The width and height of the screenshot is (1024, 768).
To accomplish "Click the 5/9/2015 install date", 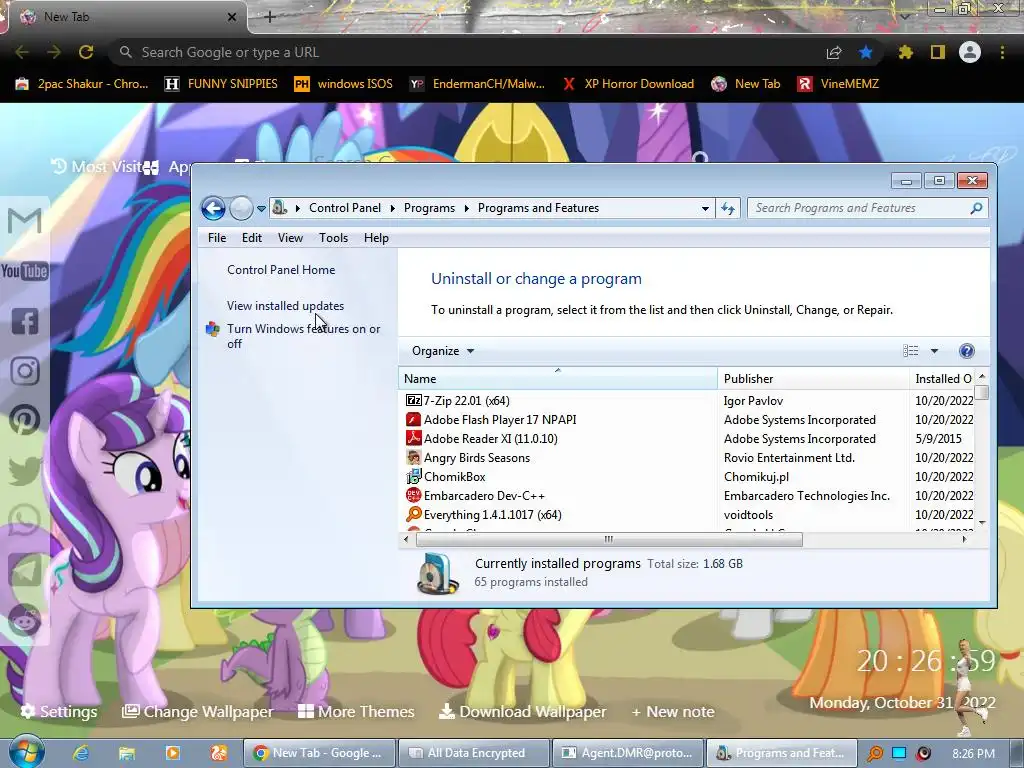I will click(x=938, y=439).
